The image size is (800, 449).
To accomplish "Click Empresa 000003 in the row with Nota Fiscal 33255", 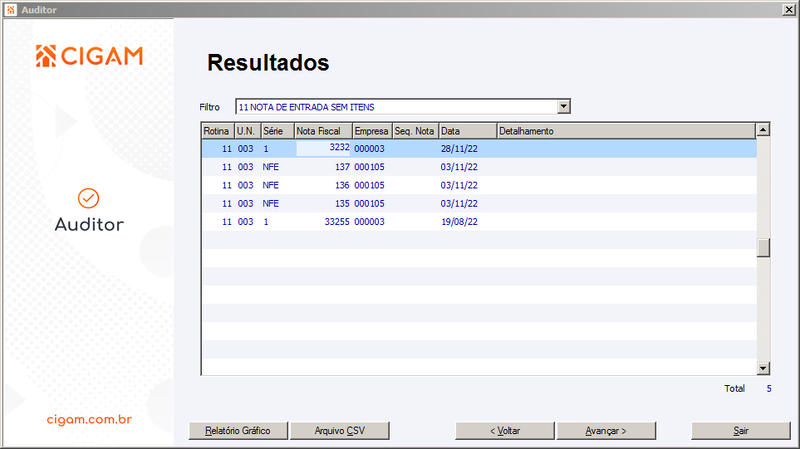I will (x=369, y=222).
